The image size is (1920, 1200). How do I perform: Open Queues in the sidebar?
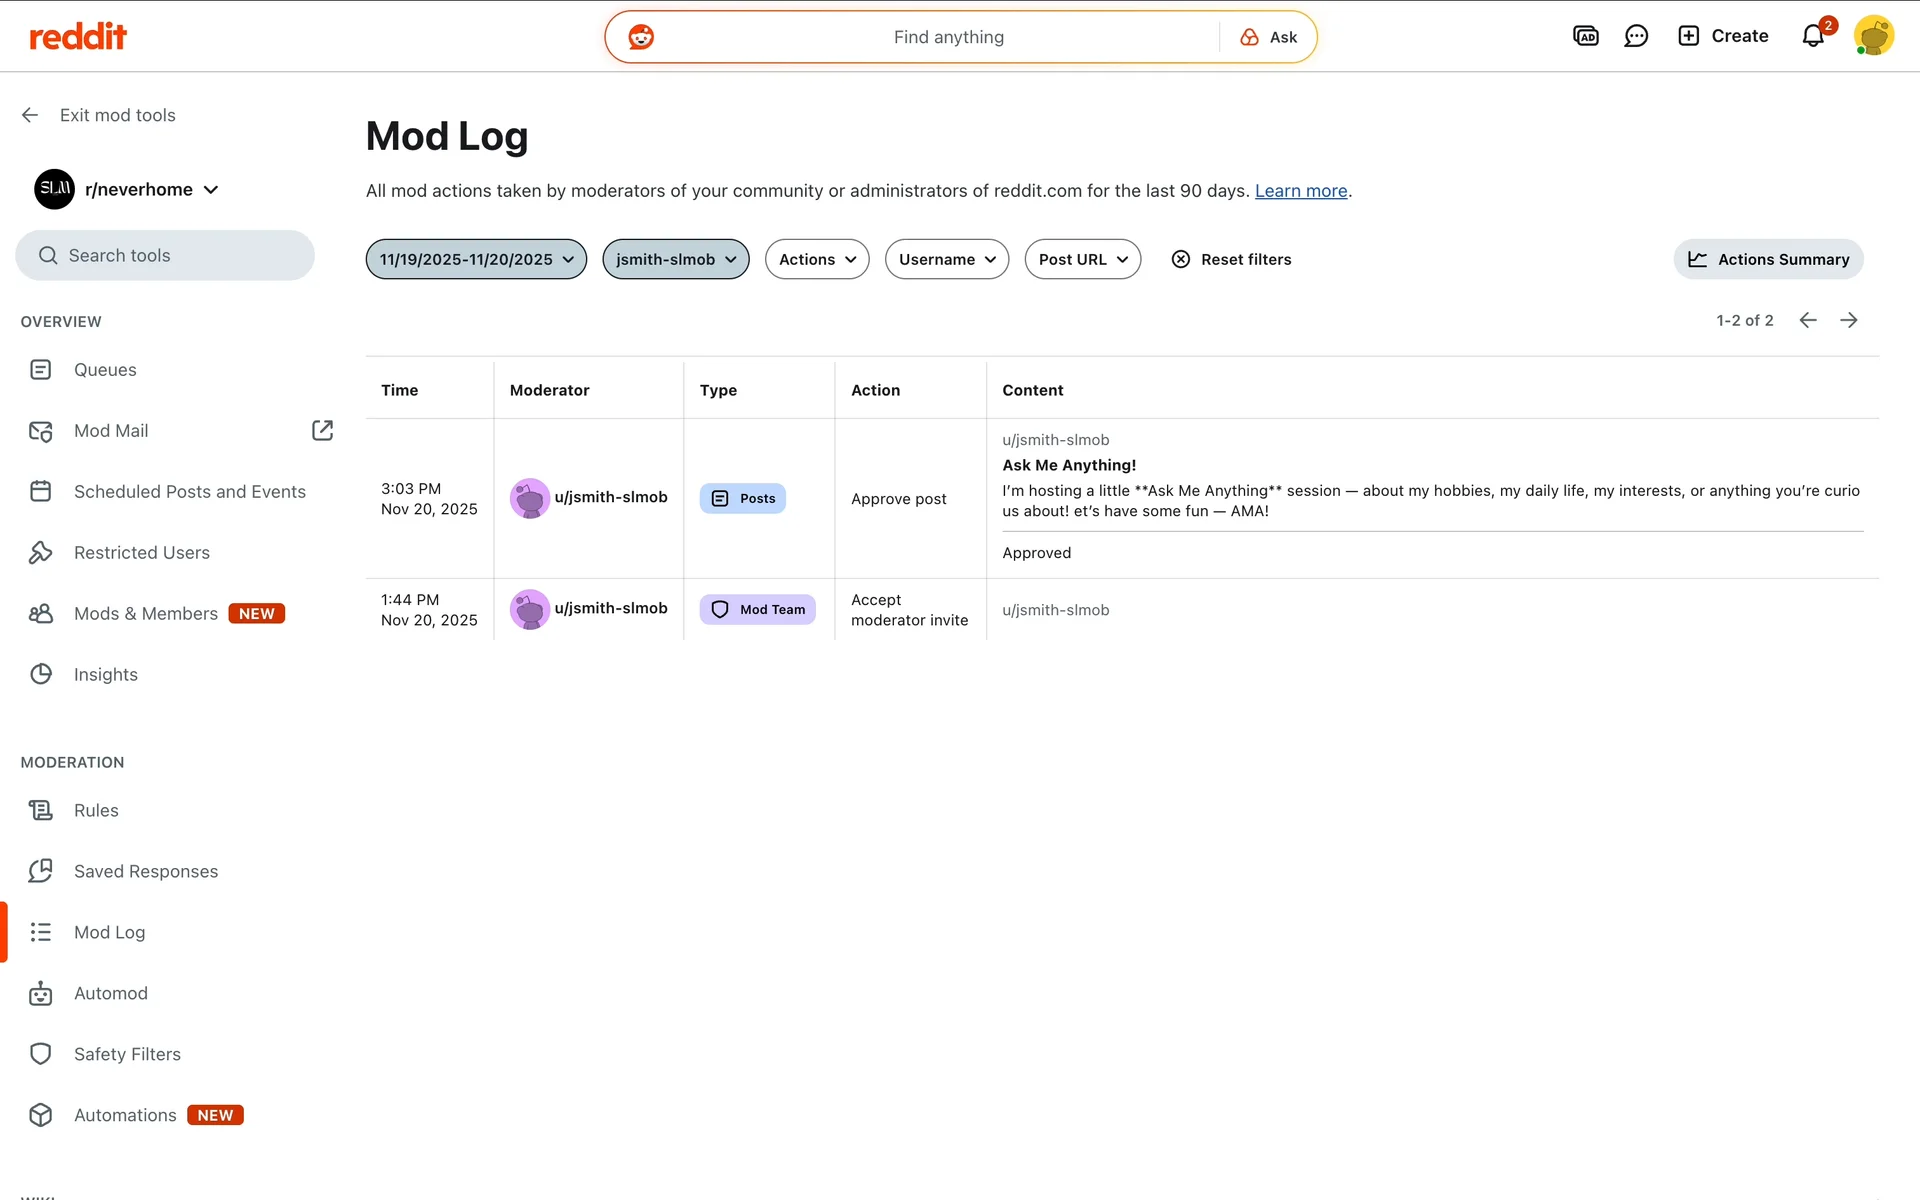[x=105, y=370]
